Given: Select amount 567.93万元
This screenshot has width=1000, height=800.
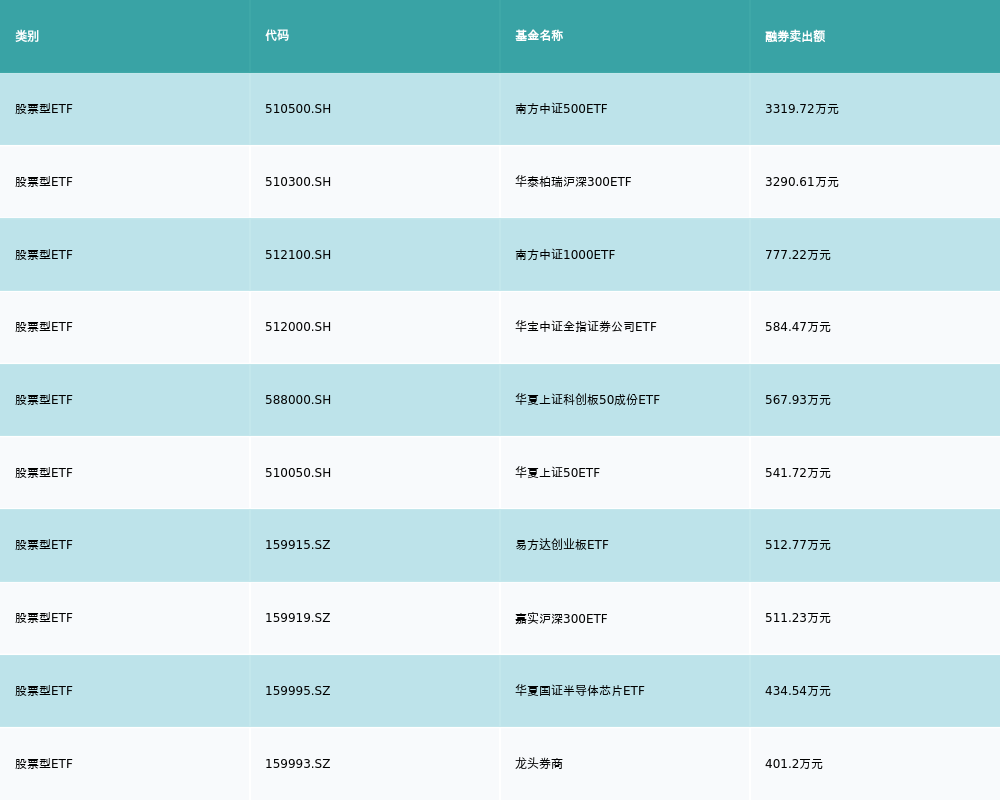Looking at the screenshot, I should coord(798,400).
